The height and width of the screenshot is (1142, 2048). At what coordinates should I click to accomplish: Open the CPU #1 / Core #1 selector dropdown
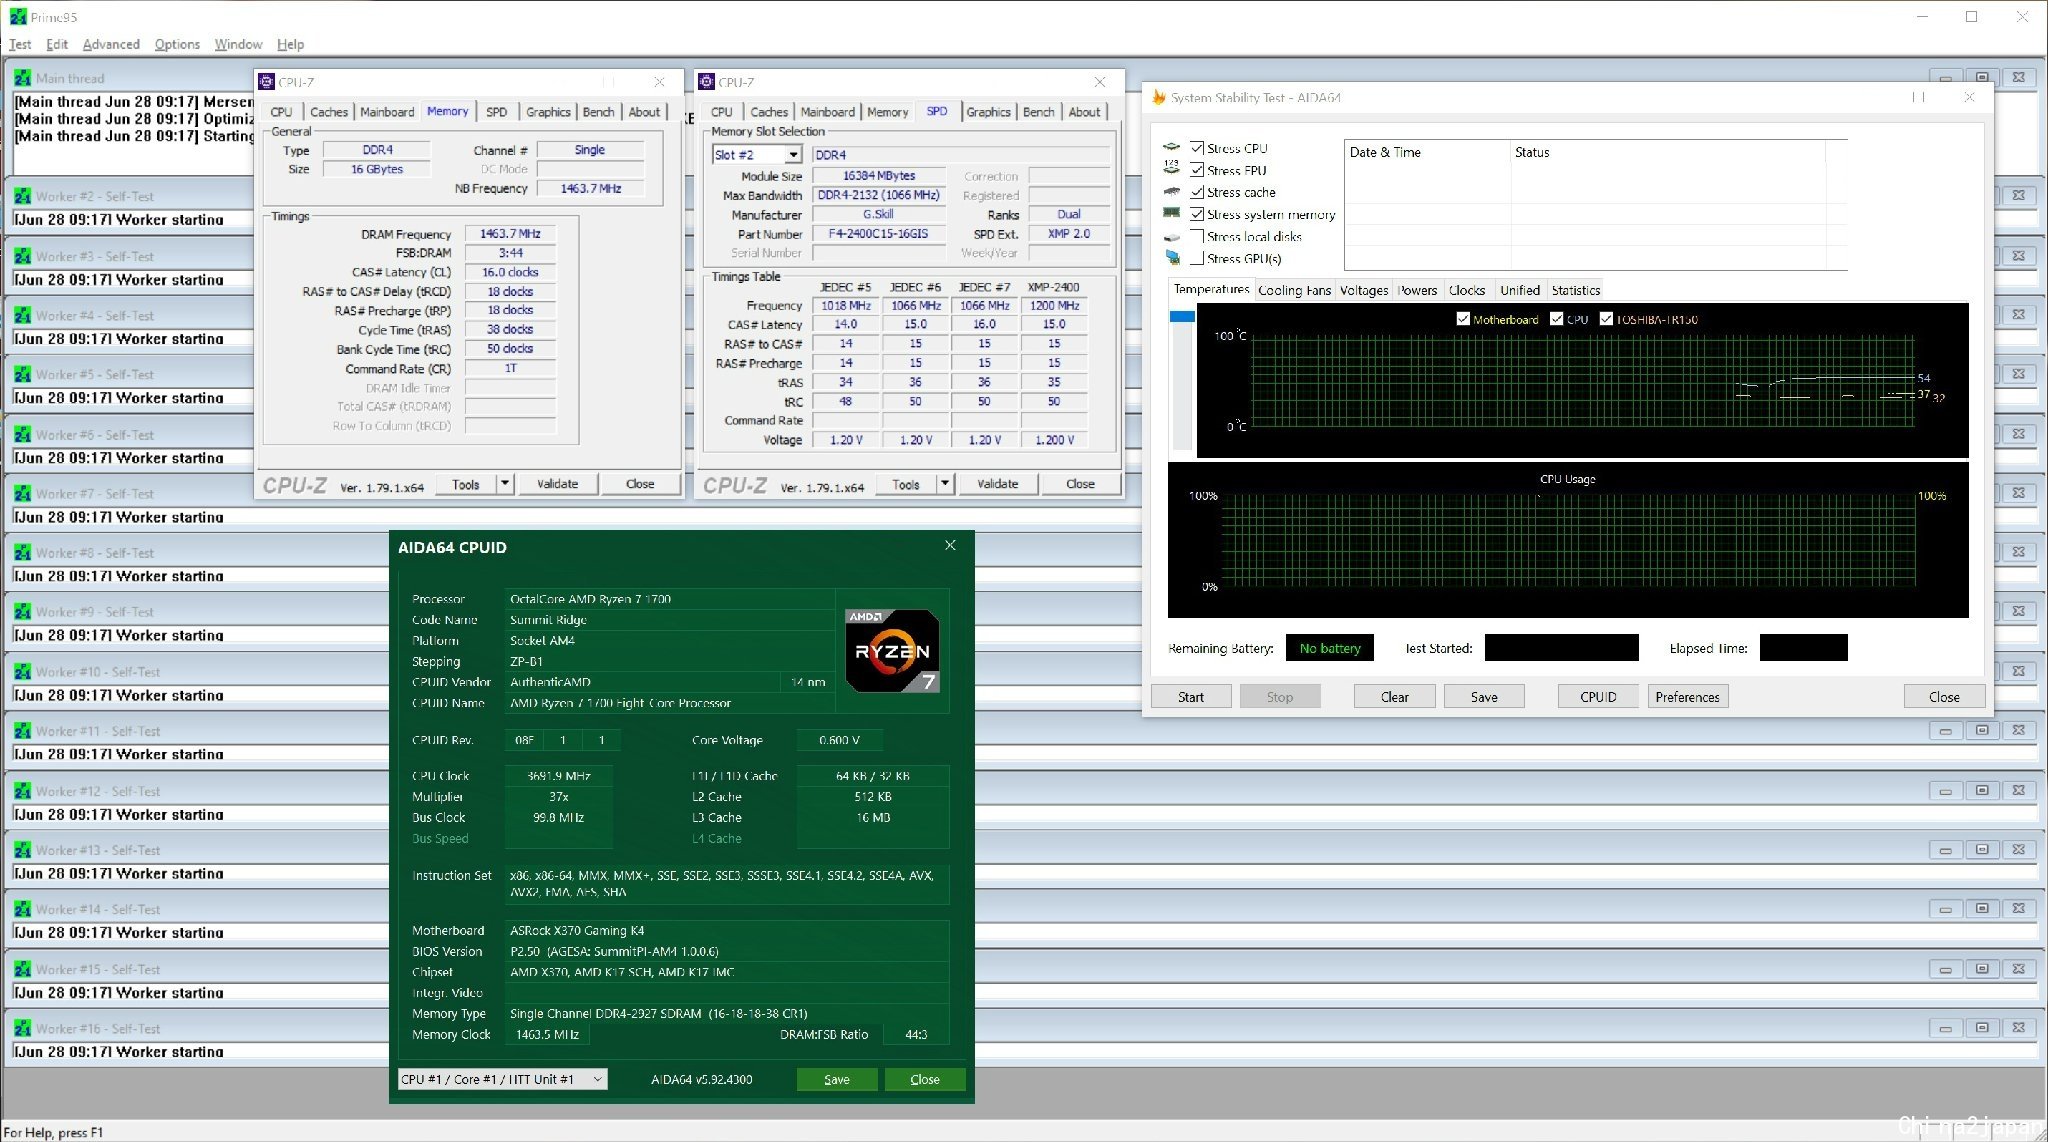[x=503, y=1079]
